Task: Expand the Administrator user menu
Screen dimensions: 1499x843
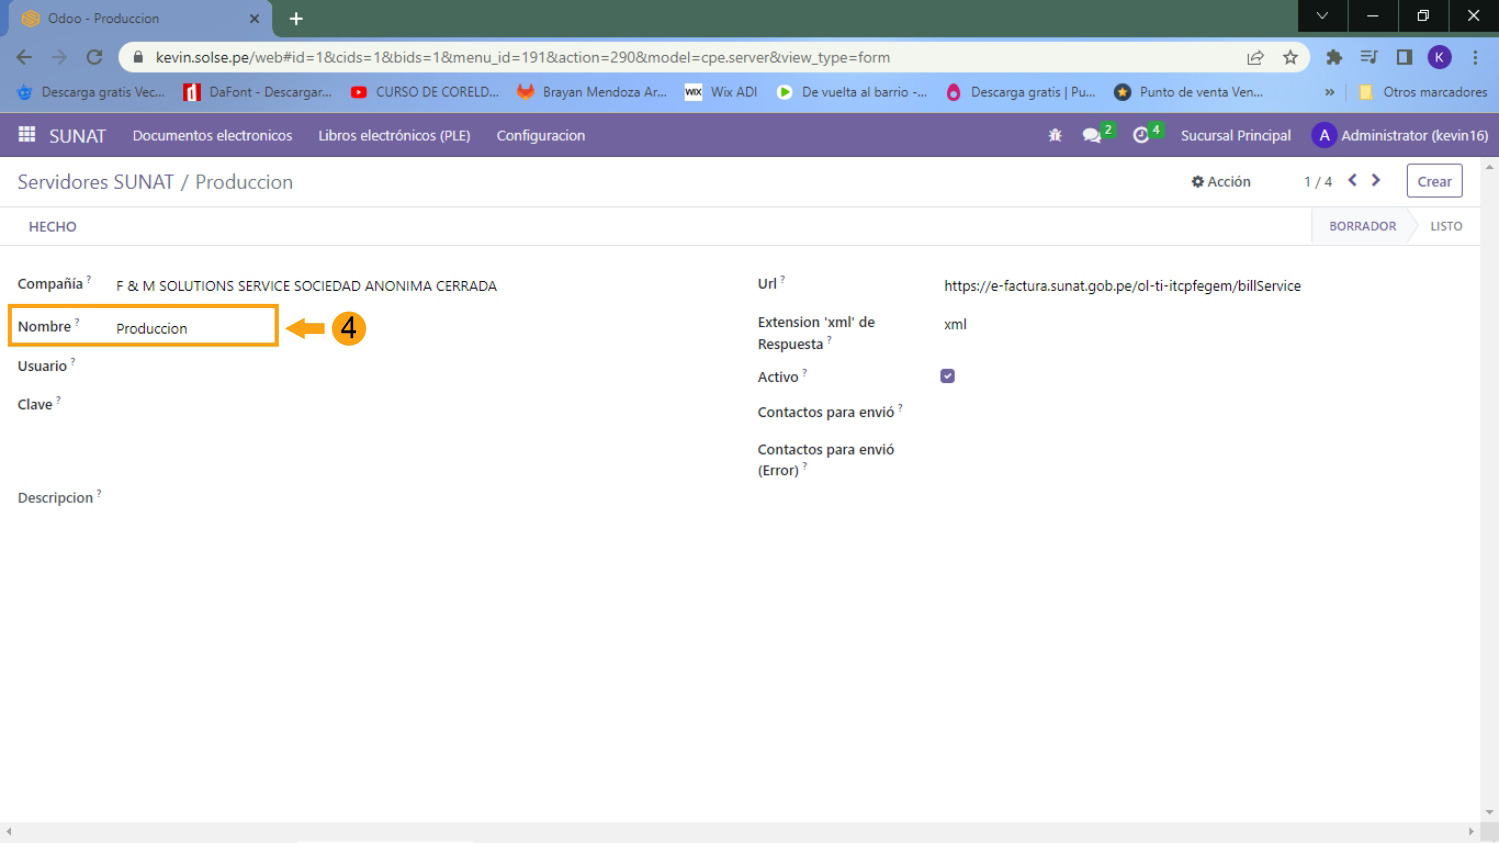Action: 1400,135
